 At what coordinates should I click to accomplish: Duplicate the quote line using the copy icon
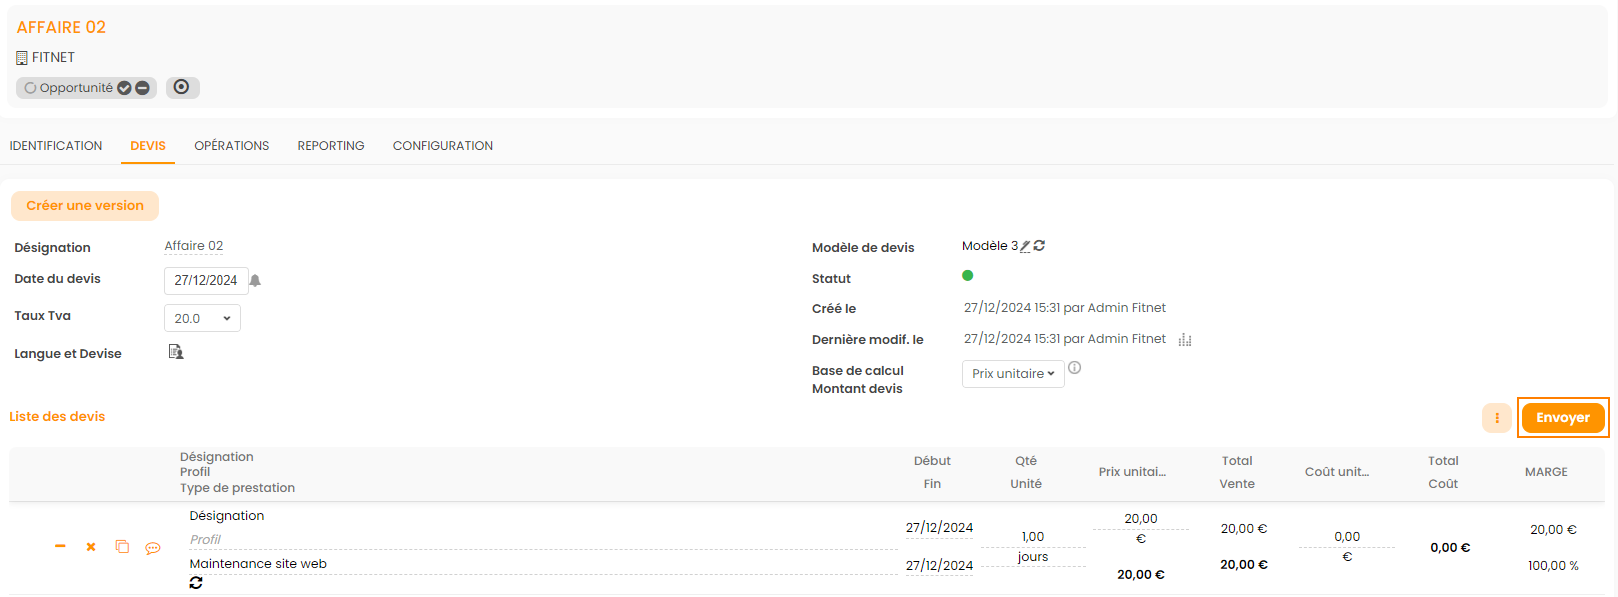pos(122,547)
